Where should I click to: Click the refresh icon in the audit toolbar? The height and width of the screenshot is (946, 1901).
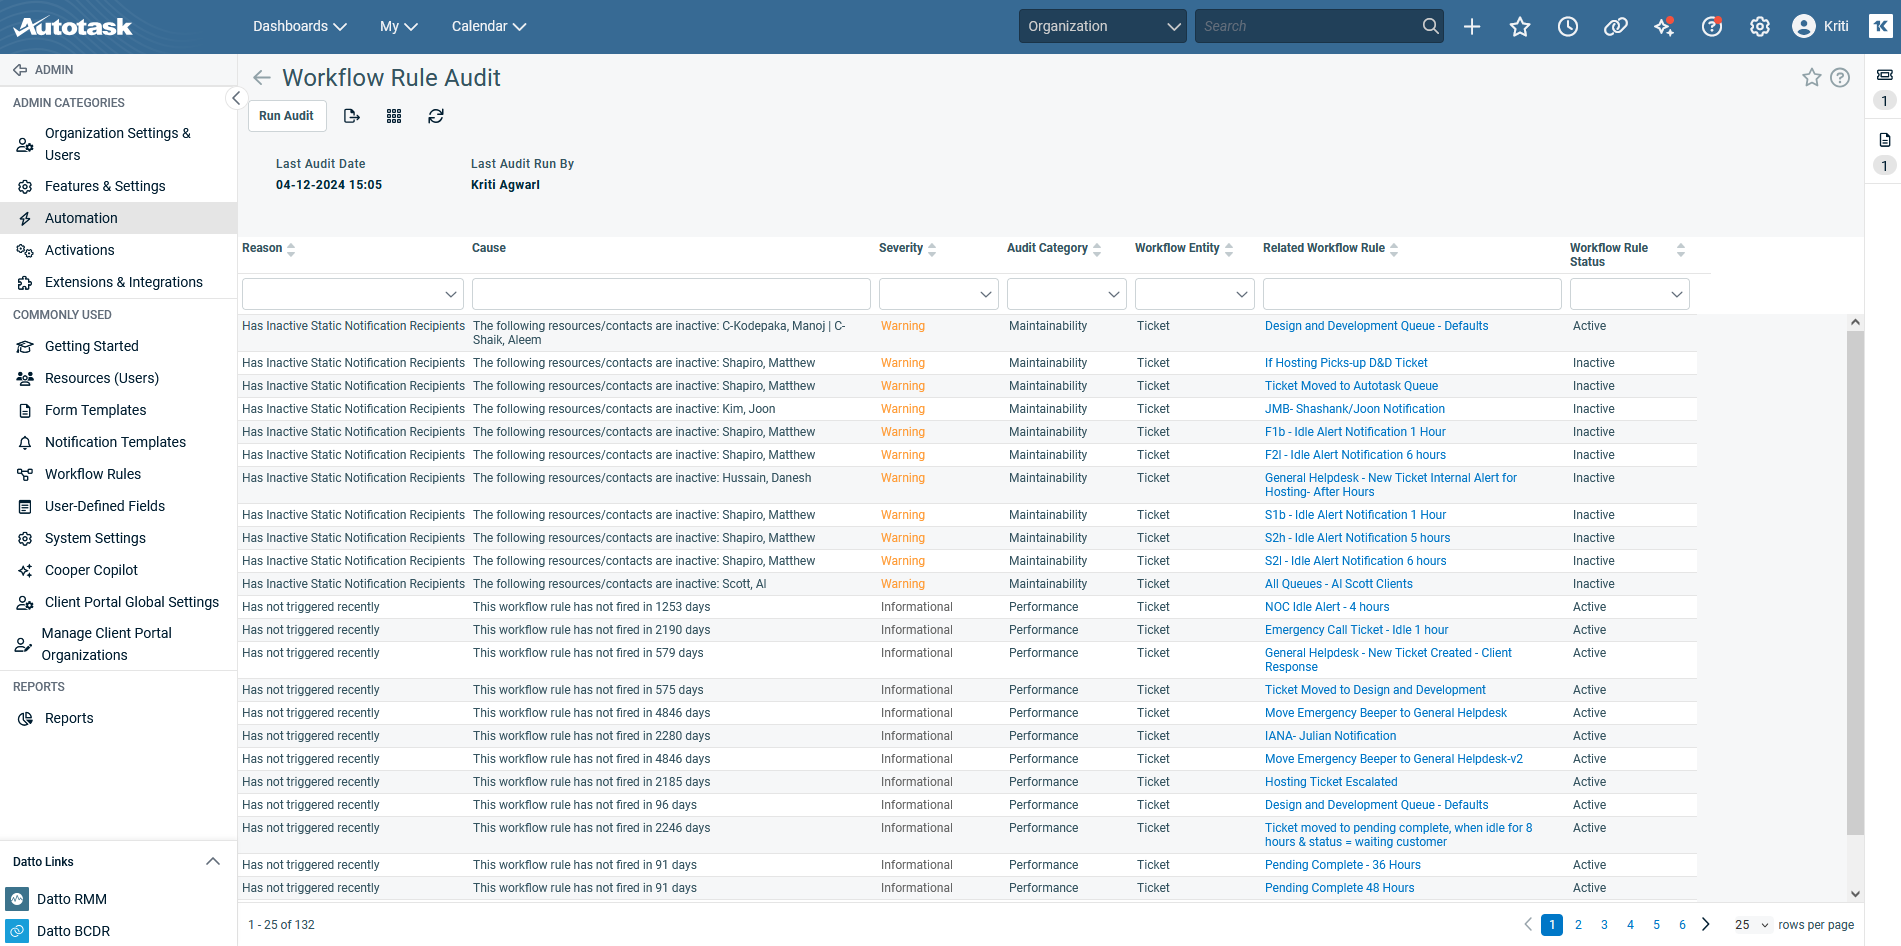(x=436, y=116)
